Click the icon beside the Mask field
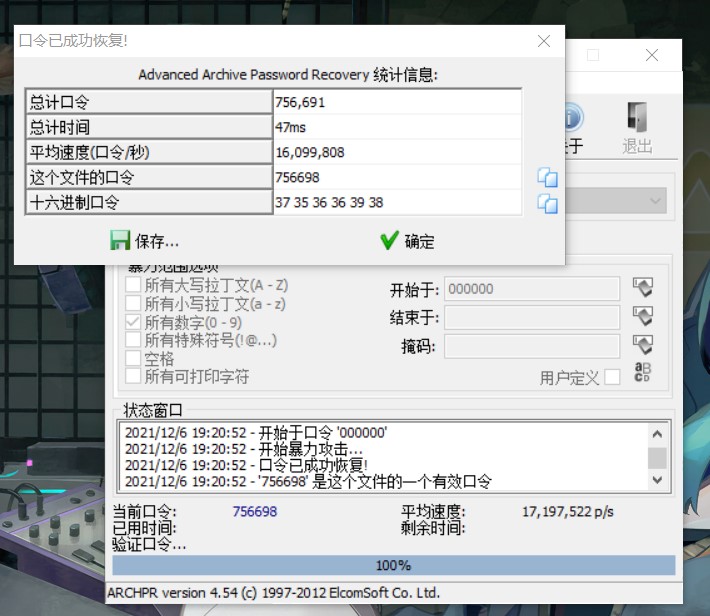 click(x=643, y=345)
